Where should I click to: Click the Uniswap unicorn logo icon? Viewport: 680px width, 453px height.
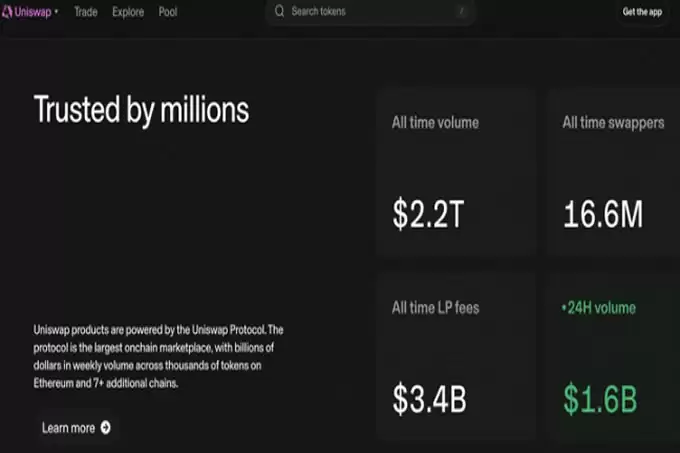(7, 12)
